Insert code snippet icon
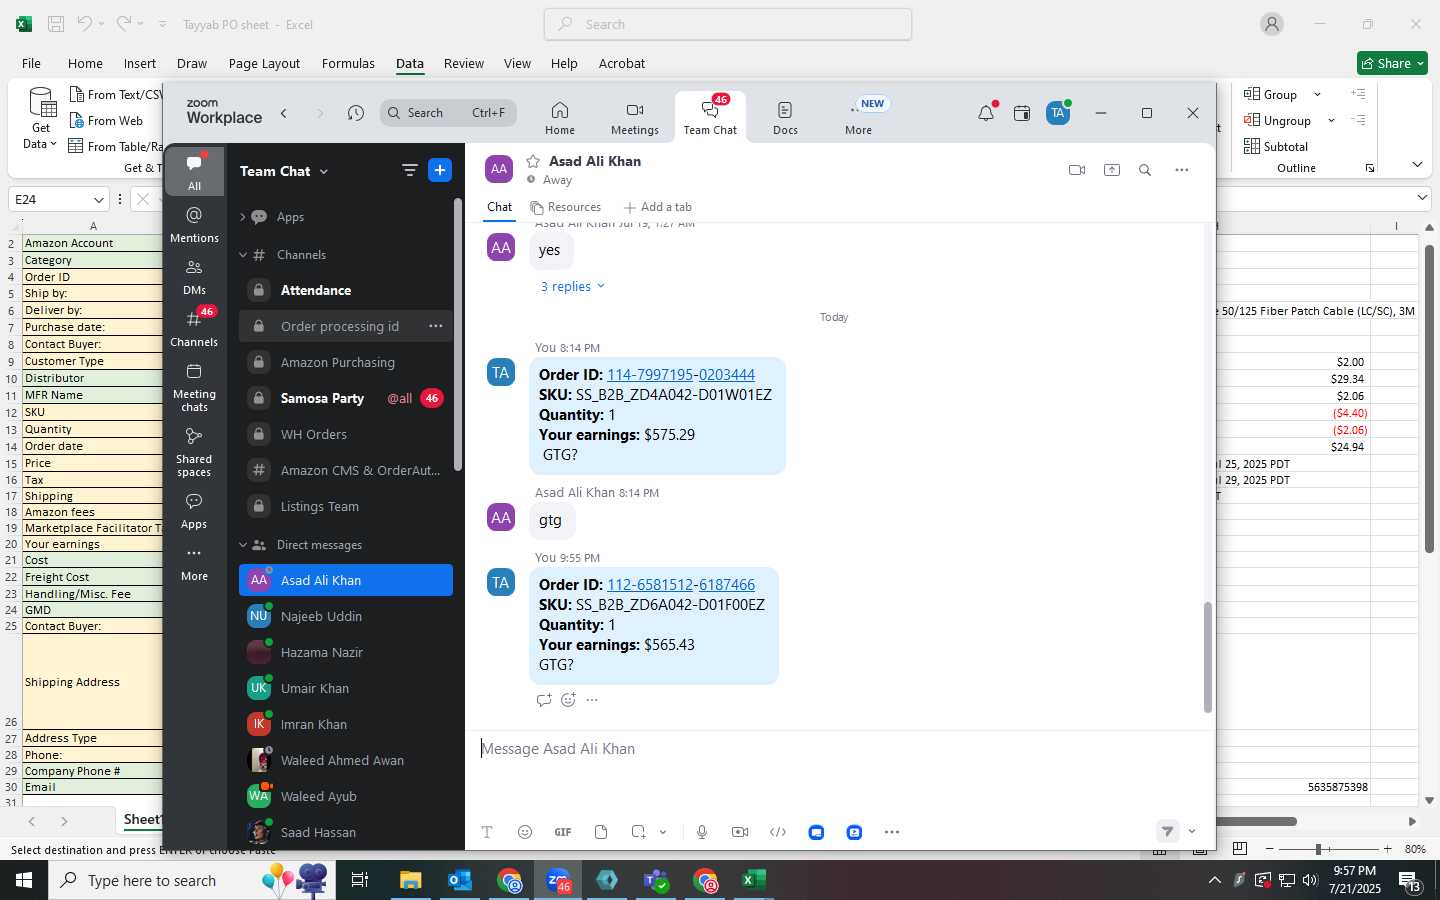Image resolution: width=1440 pixels, height=900 pixels. tap(778, 832)
